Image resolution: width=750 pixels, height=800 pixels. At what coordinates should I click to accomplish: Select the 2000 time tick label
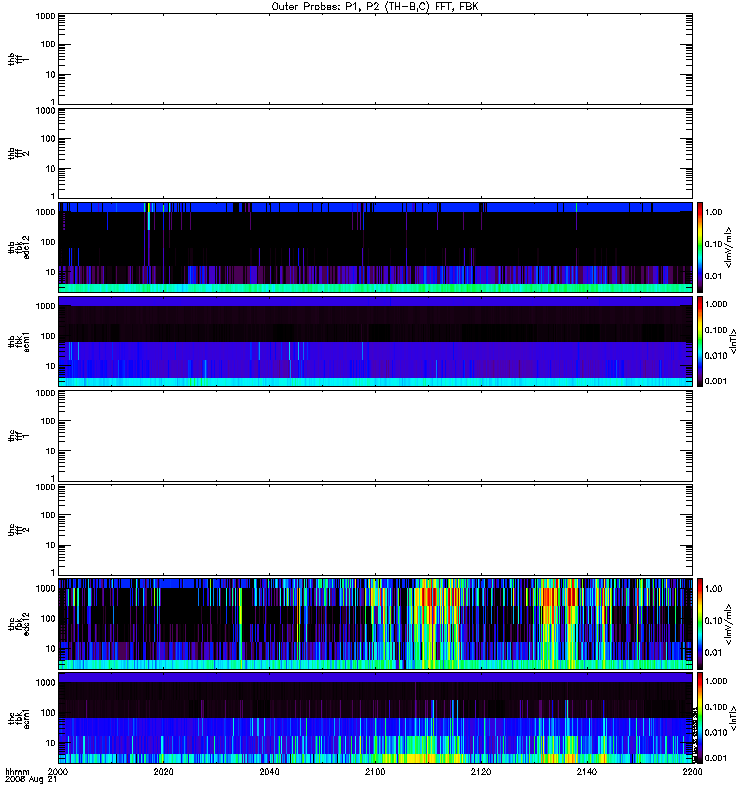[59, 773]
